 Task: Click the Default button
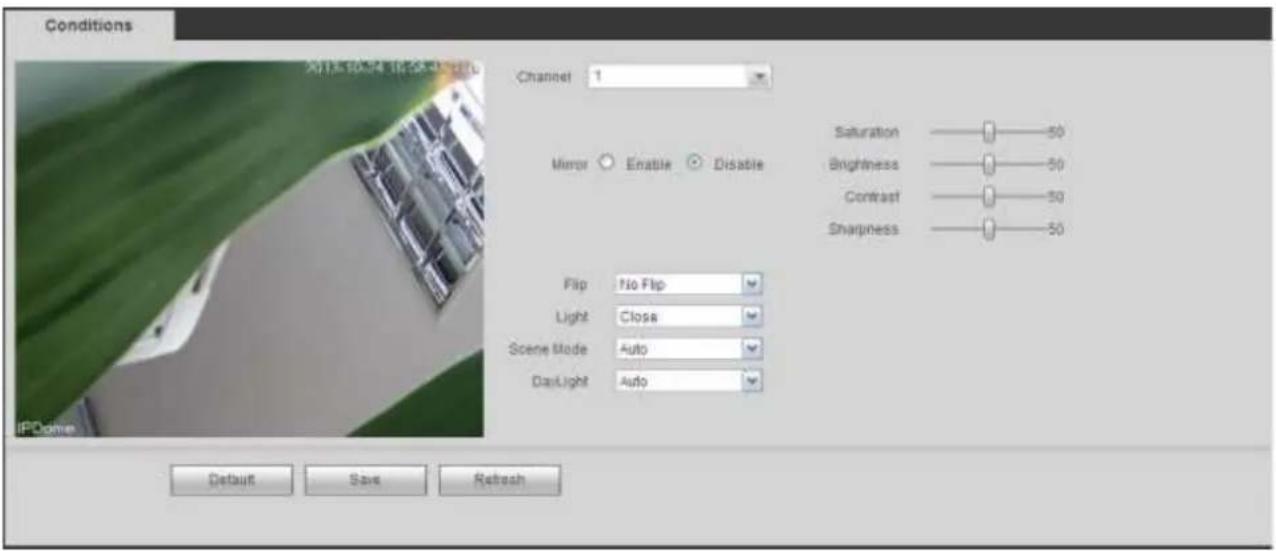231,480
